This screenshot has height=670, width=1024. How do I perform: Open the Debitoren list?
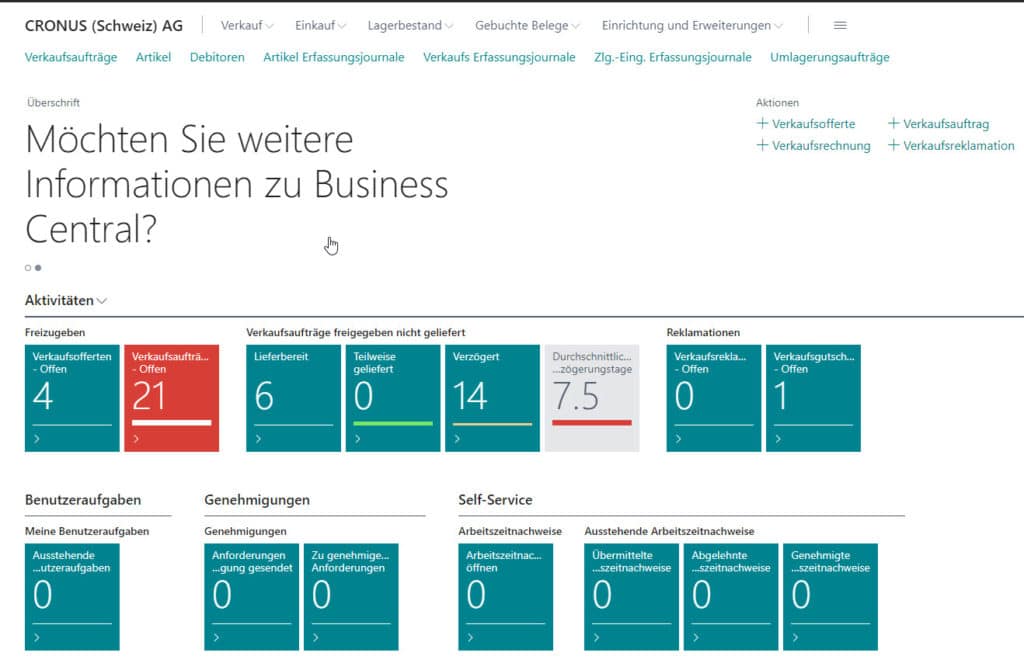[217, 57]
